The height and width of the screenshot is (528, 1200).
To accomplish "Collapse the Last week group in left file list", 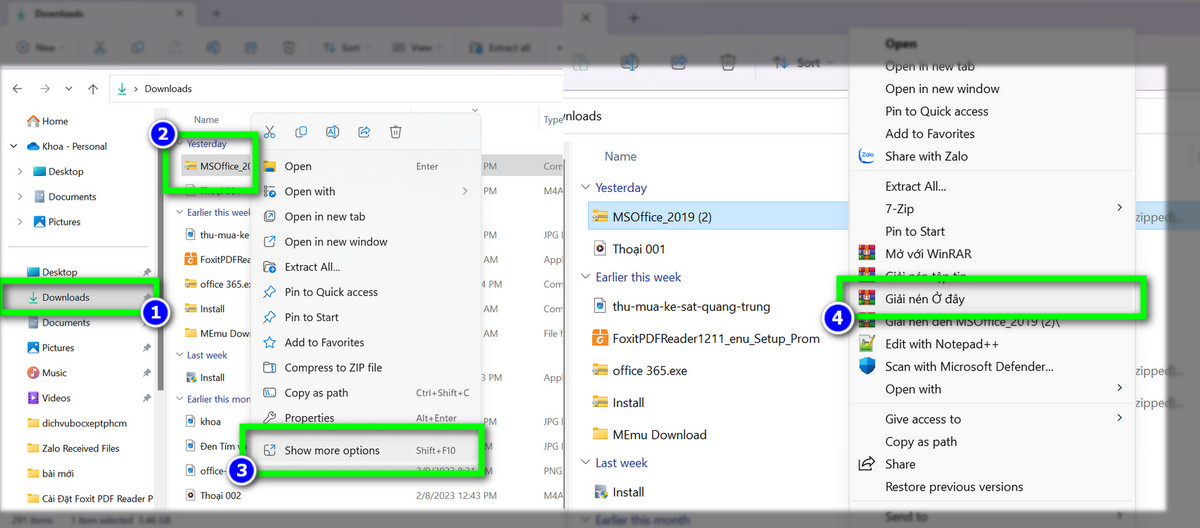I will click(180, 355).
